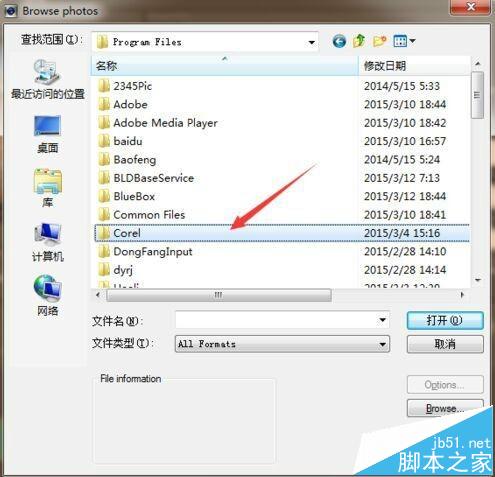This screenshot has width=495, height=477.
Task: Go back using the blue back arrow icon
Action: pyautogui.click(x=339, y=42)
